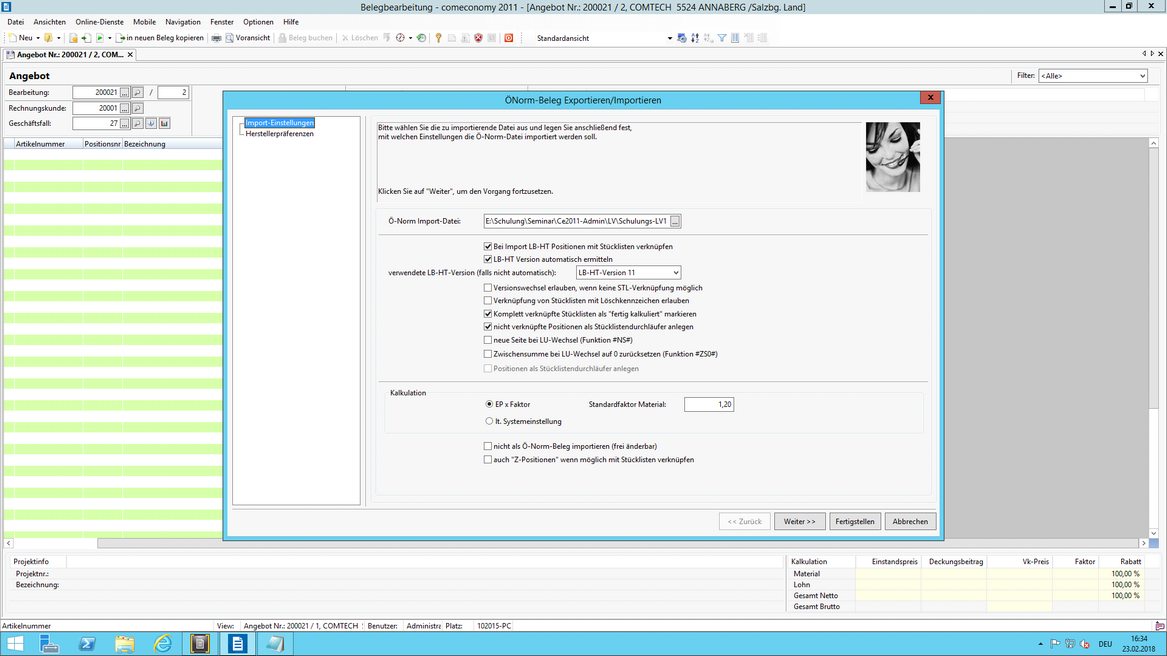Viewport: 1167px width, 656px height.
Task: Click the 'Weiter >>' button
Action: (x=799, y=521)
